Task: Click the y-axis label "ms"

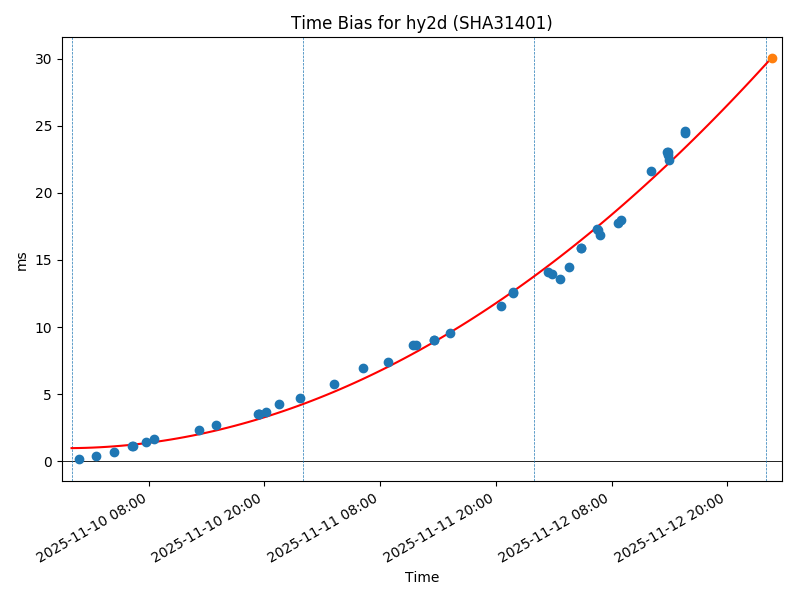Action: (x=21, y=260)
